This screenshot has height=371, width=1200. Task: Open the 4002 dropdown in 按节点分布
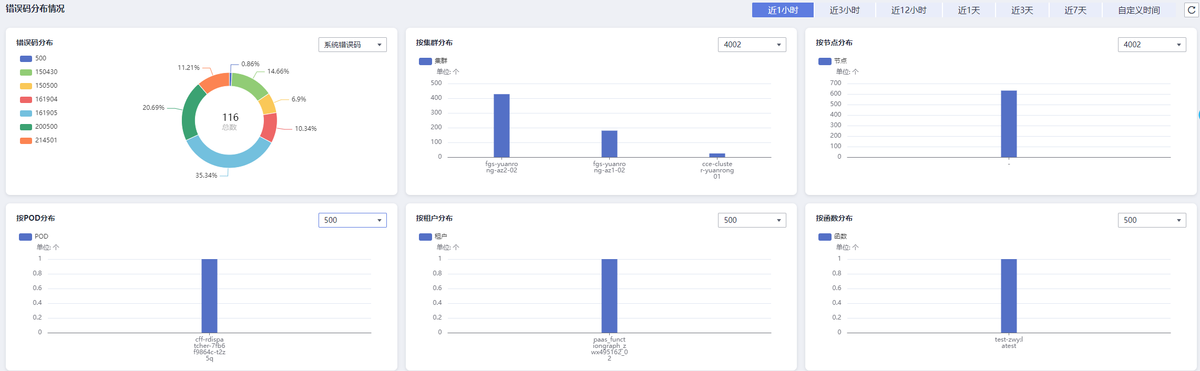(x=1152, y=45)
